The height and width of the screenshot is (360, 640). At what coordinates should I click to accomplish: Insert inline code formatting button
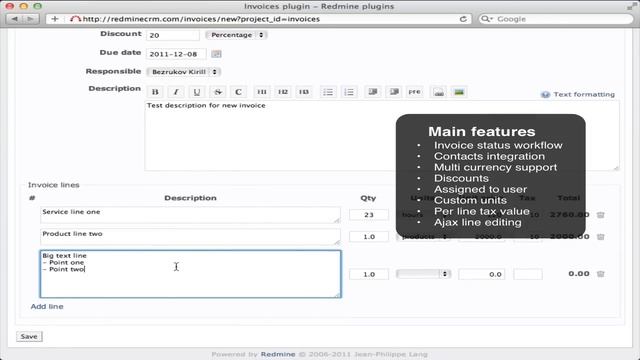[238, 92]
